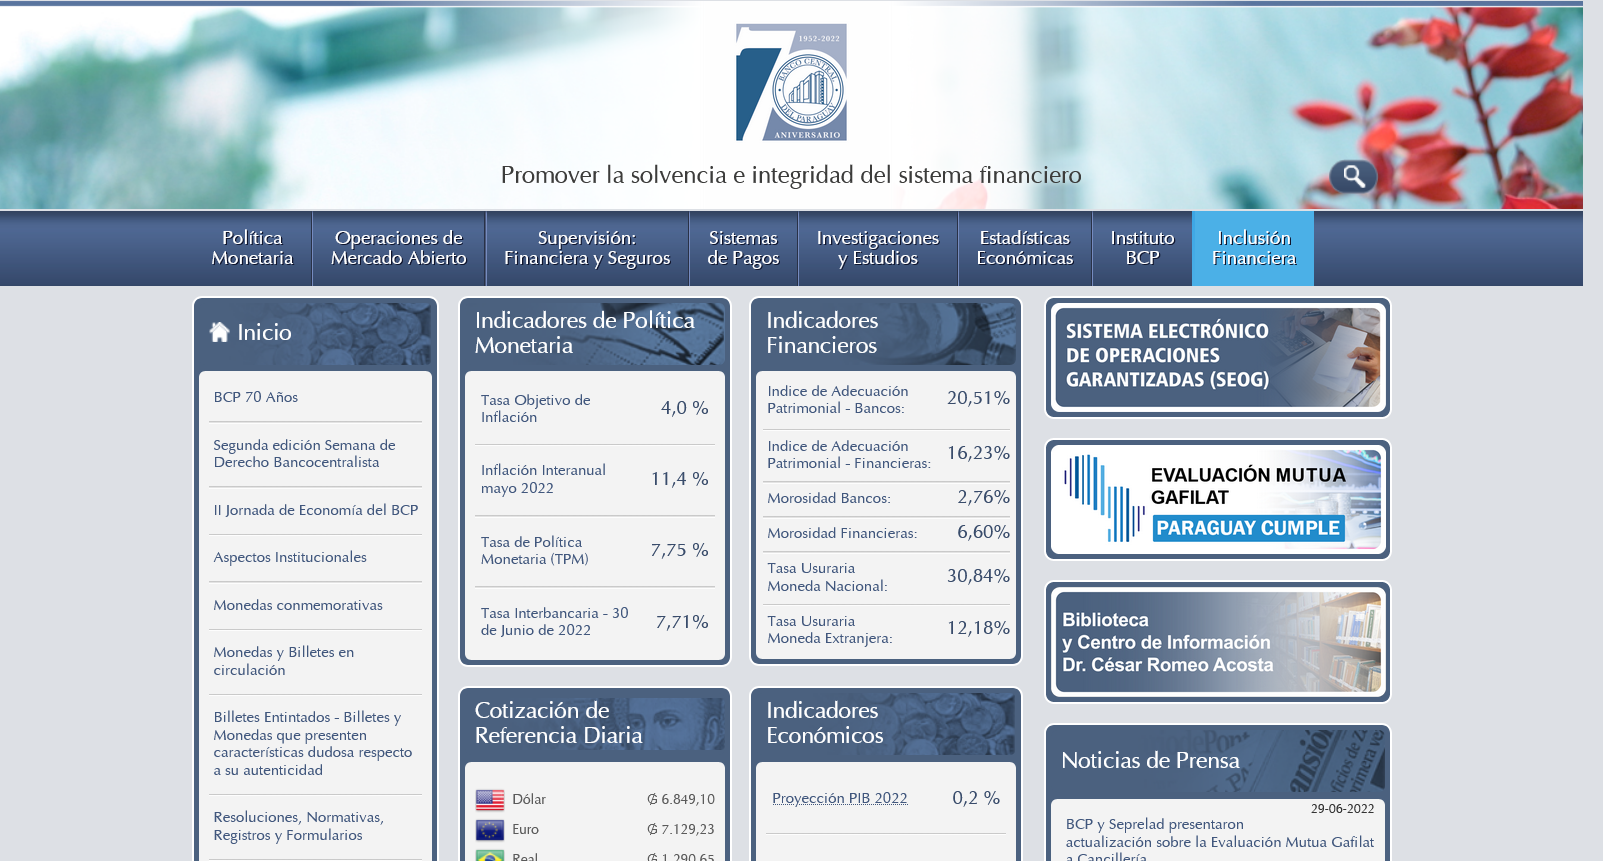
Task: Click the Brazil flag next to Real
Action: [x=490, y=856]
